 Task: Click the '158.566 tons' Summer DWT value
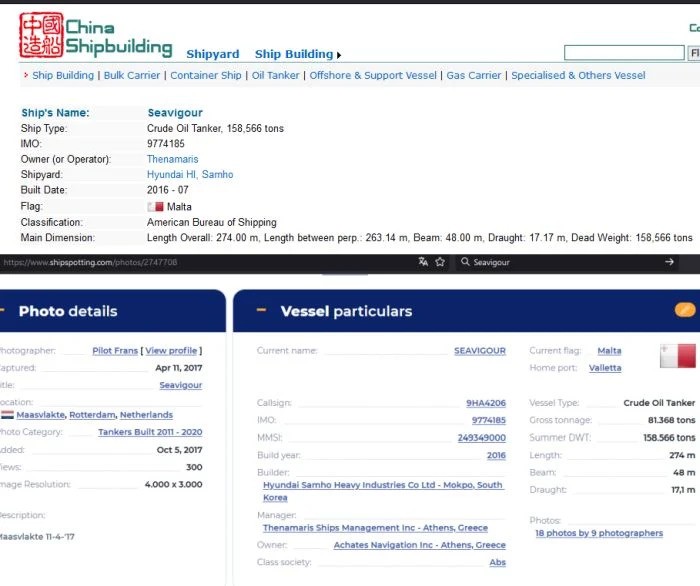pos(669,438)
